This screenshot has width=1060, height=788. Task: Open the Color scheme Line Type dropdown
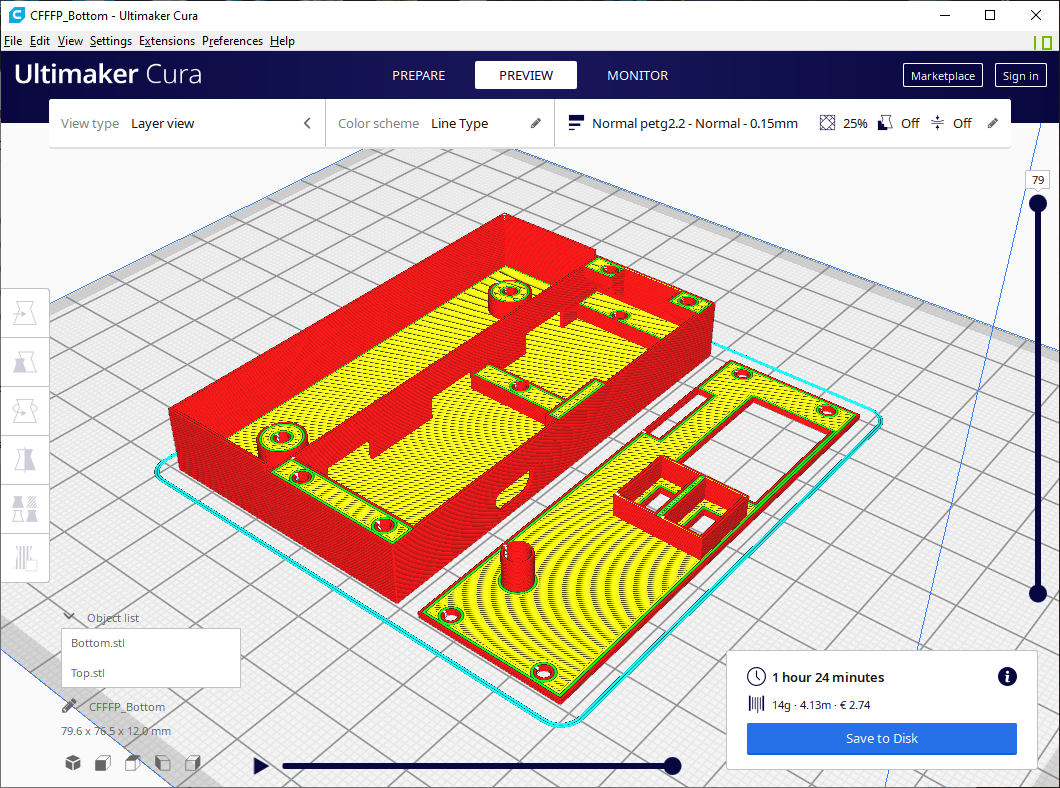click(439, 123)
